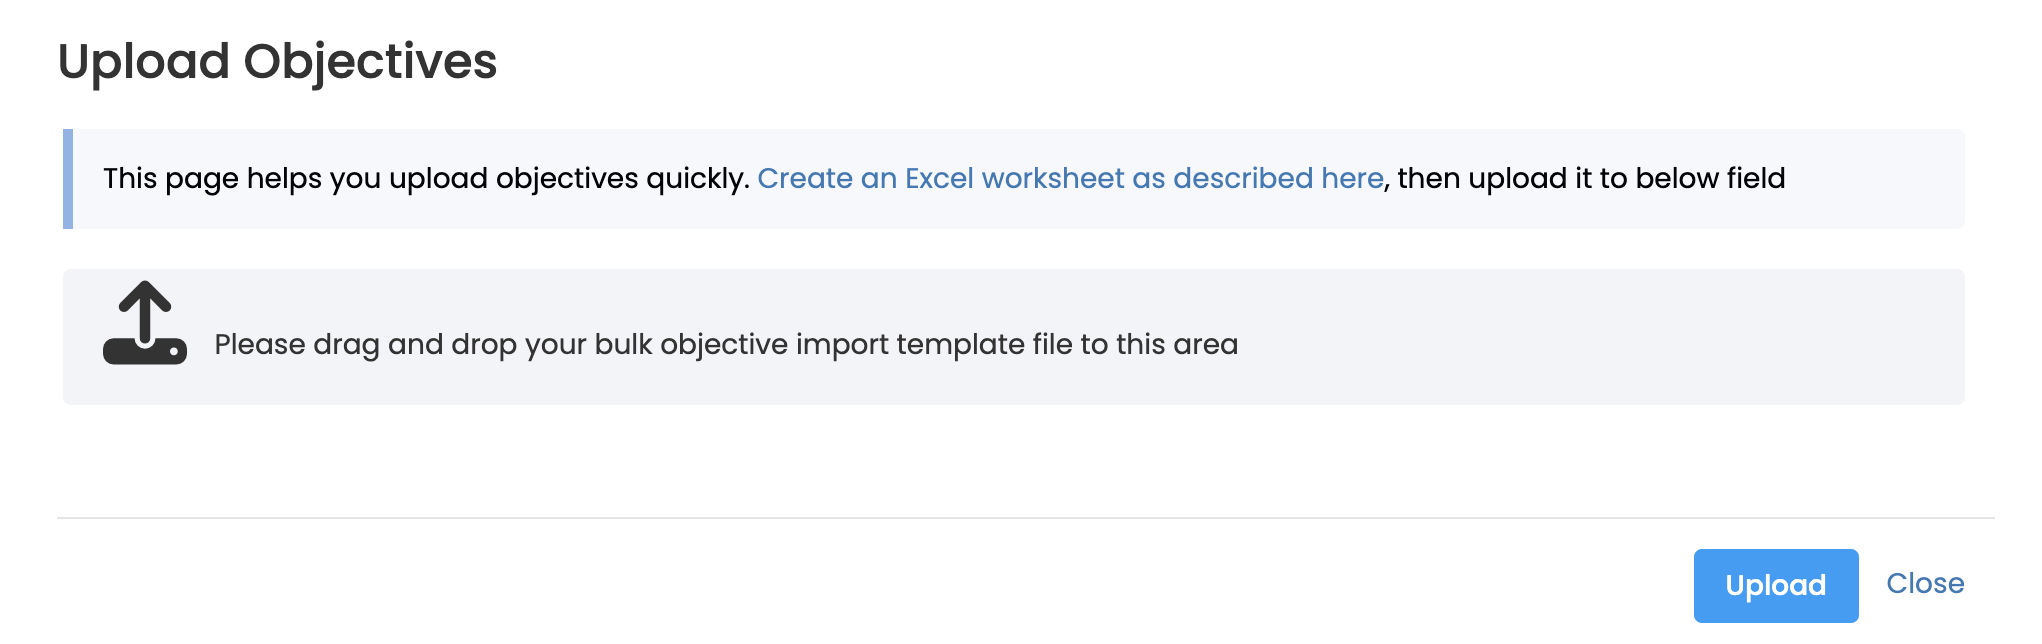The width and height of the screenshot is (2042, 644).
Task: Click the upward arrow in upload icon
Action: tap(145, 305)
